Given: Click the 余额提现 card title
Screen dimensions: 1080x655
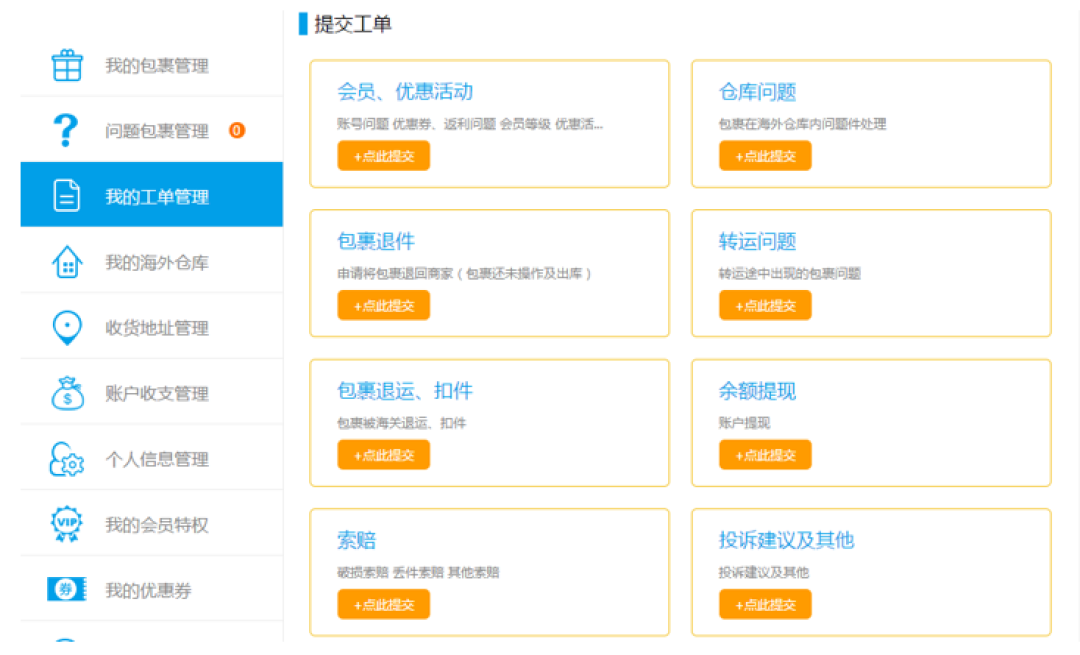Looking at the screenshot, I should point(758,391).
